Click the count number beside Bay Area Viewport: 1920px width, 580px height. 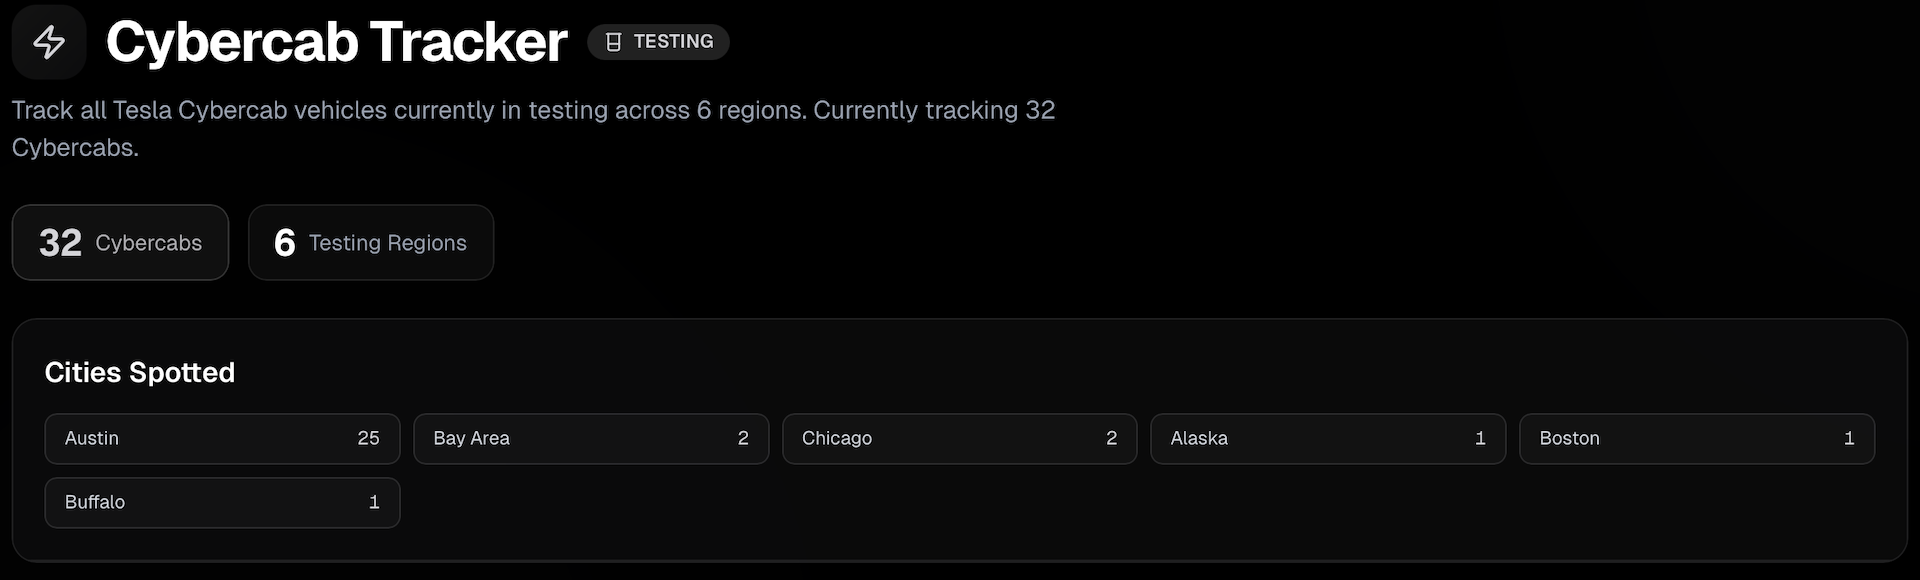coord(743,438)
